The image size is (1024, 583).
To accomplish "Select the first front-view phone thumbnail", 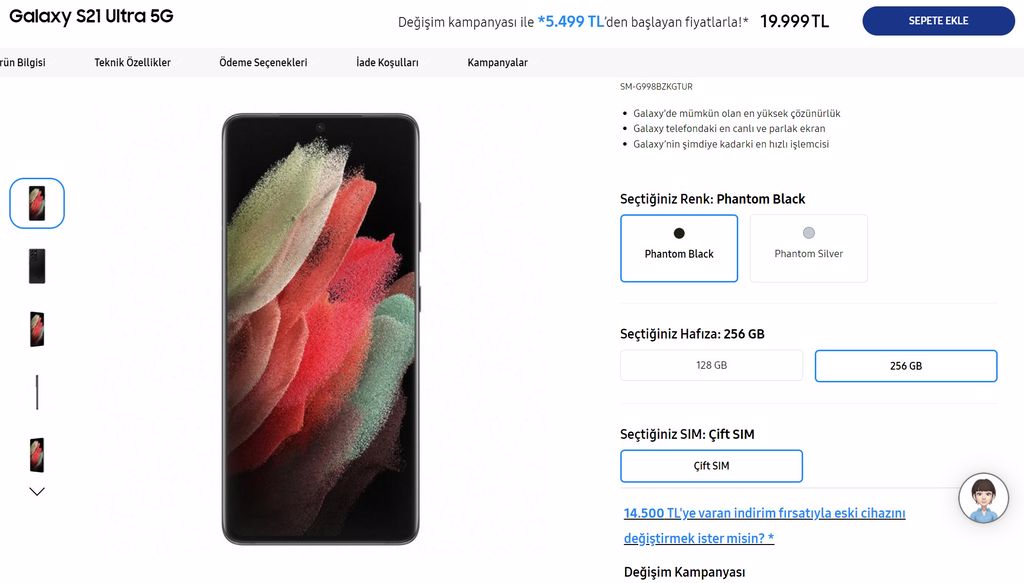I will coord(37,203).
